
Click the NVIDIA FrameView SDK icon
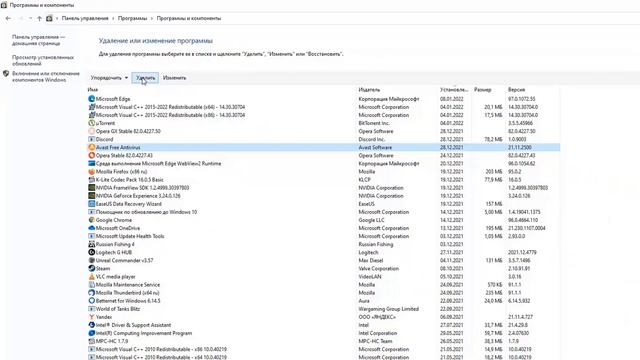[91, 188]
